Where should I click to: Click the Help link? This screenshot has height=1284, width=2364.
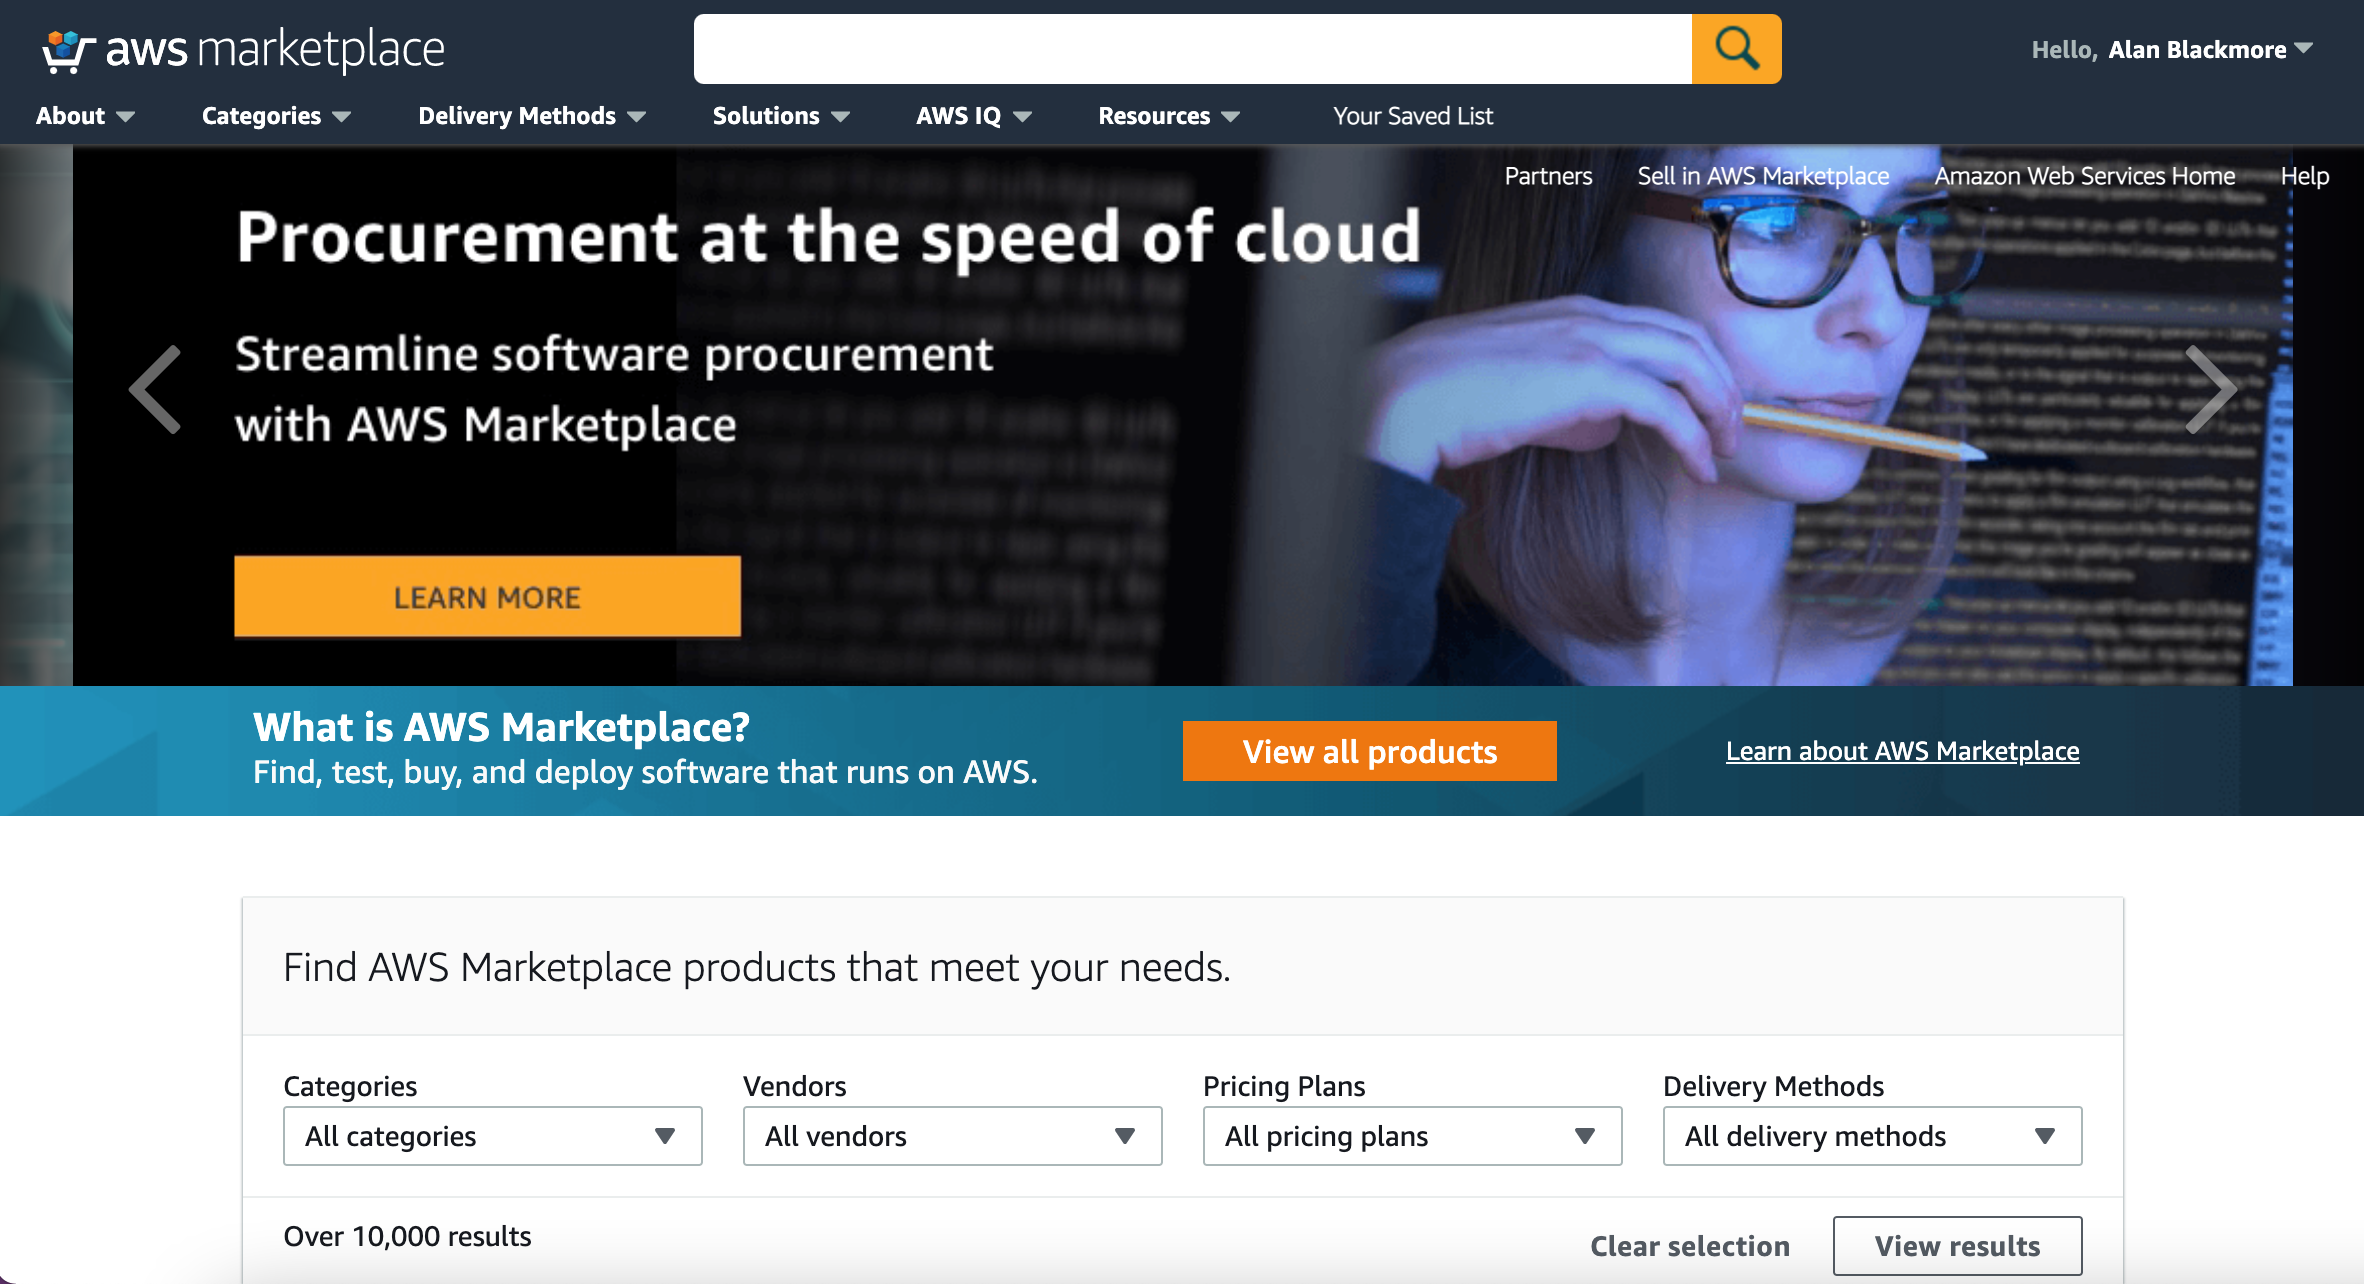(2305, 176)
